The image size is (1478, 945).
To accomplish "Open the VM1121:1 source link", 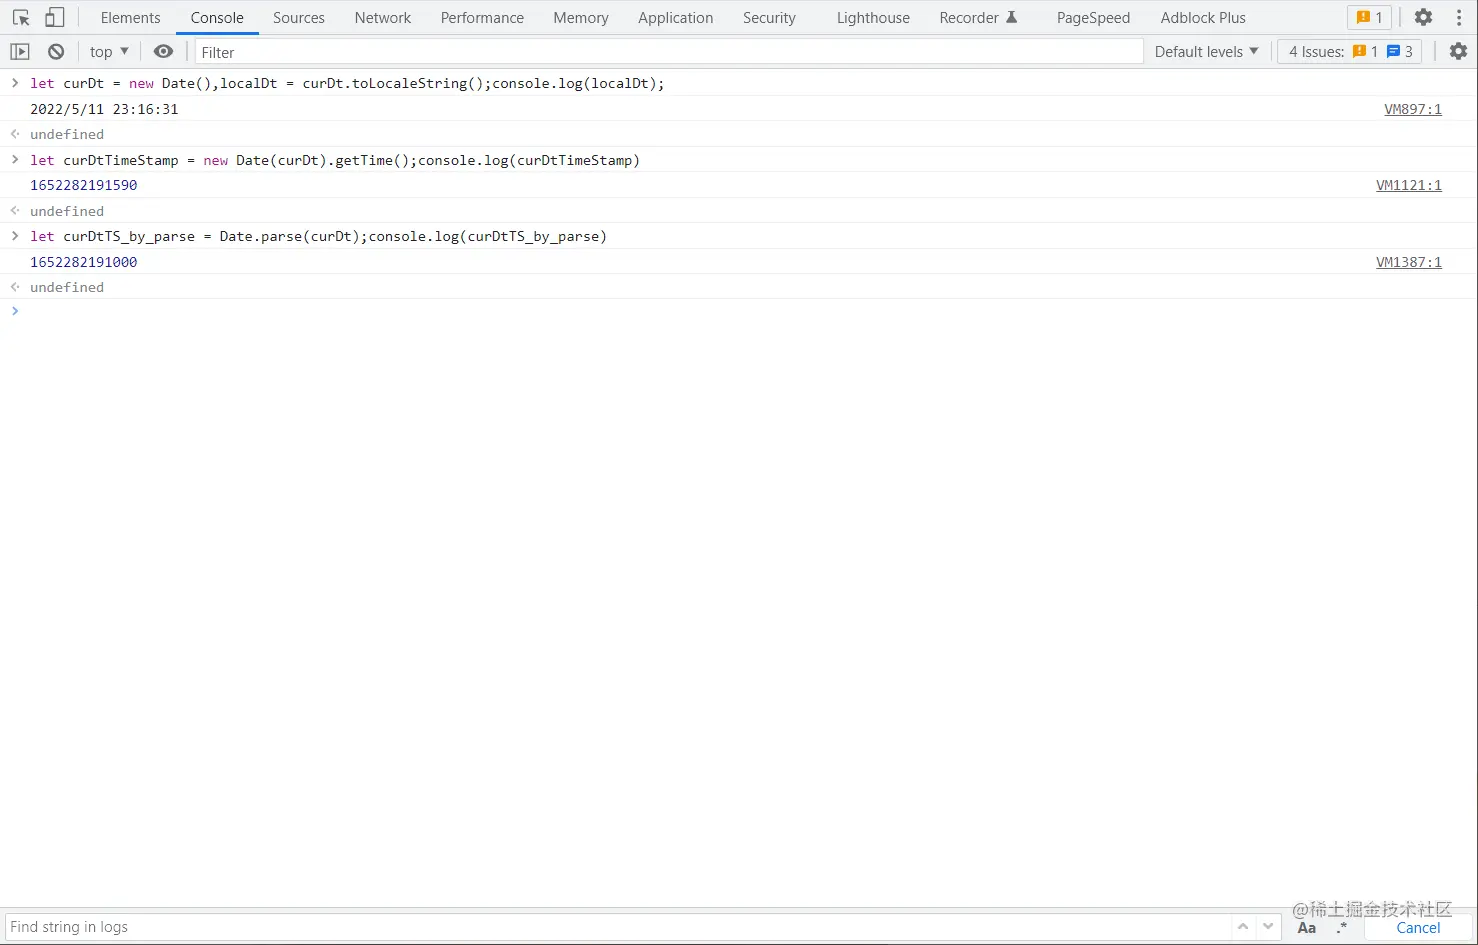I will pos(1409,185).
